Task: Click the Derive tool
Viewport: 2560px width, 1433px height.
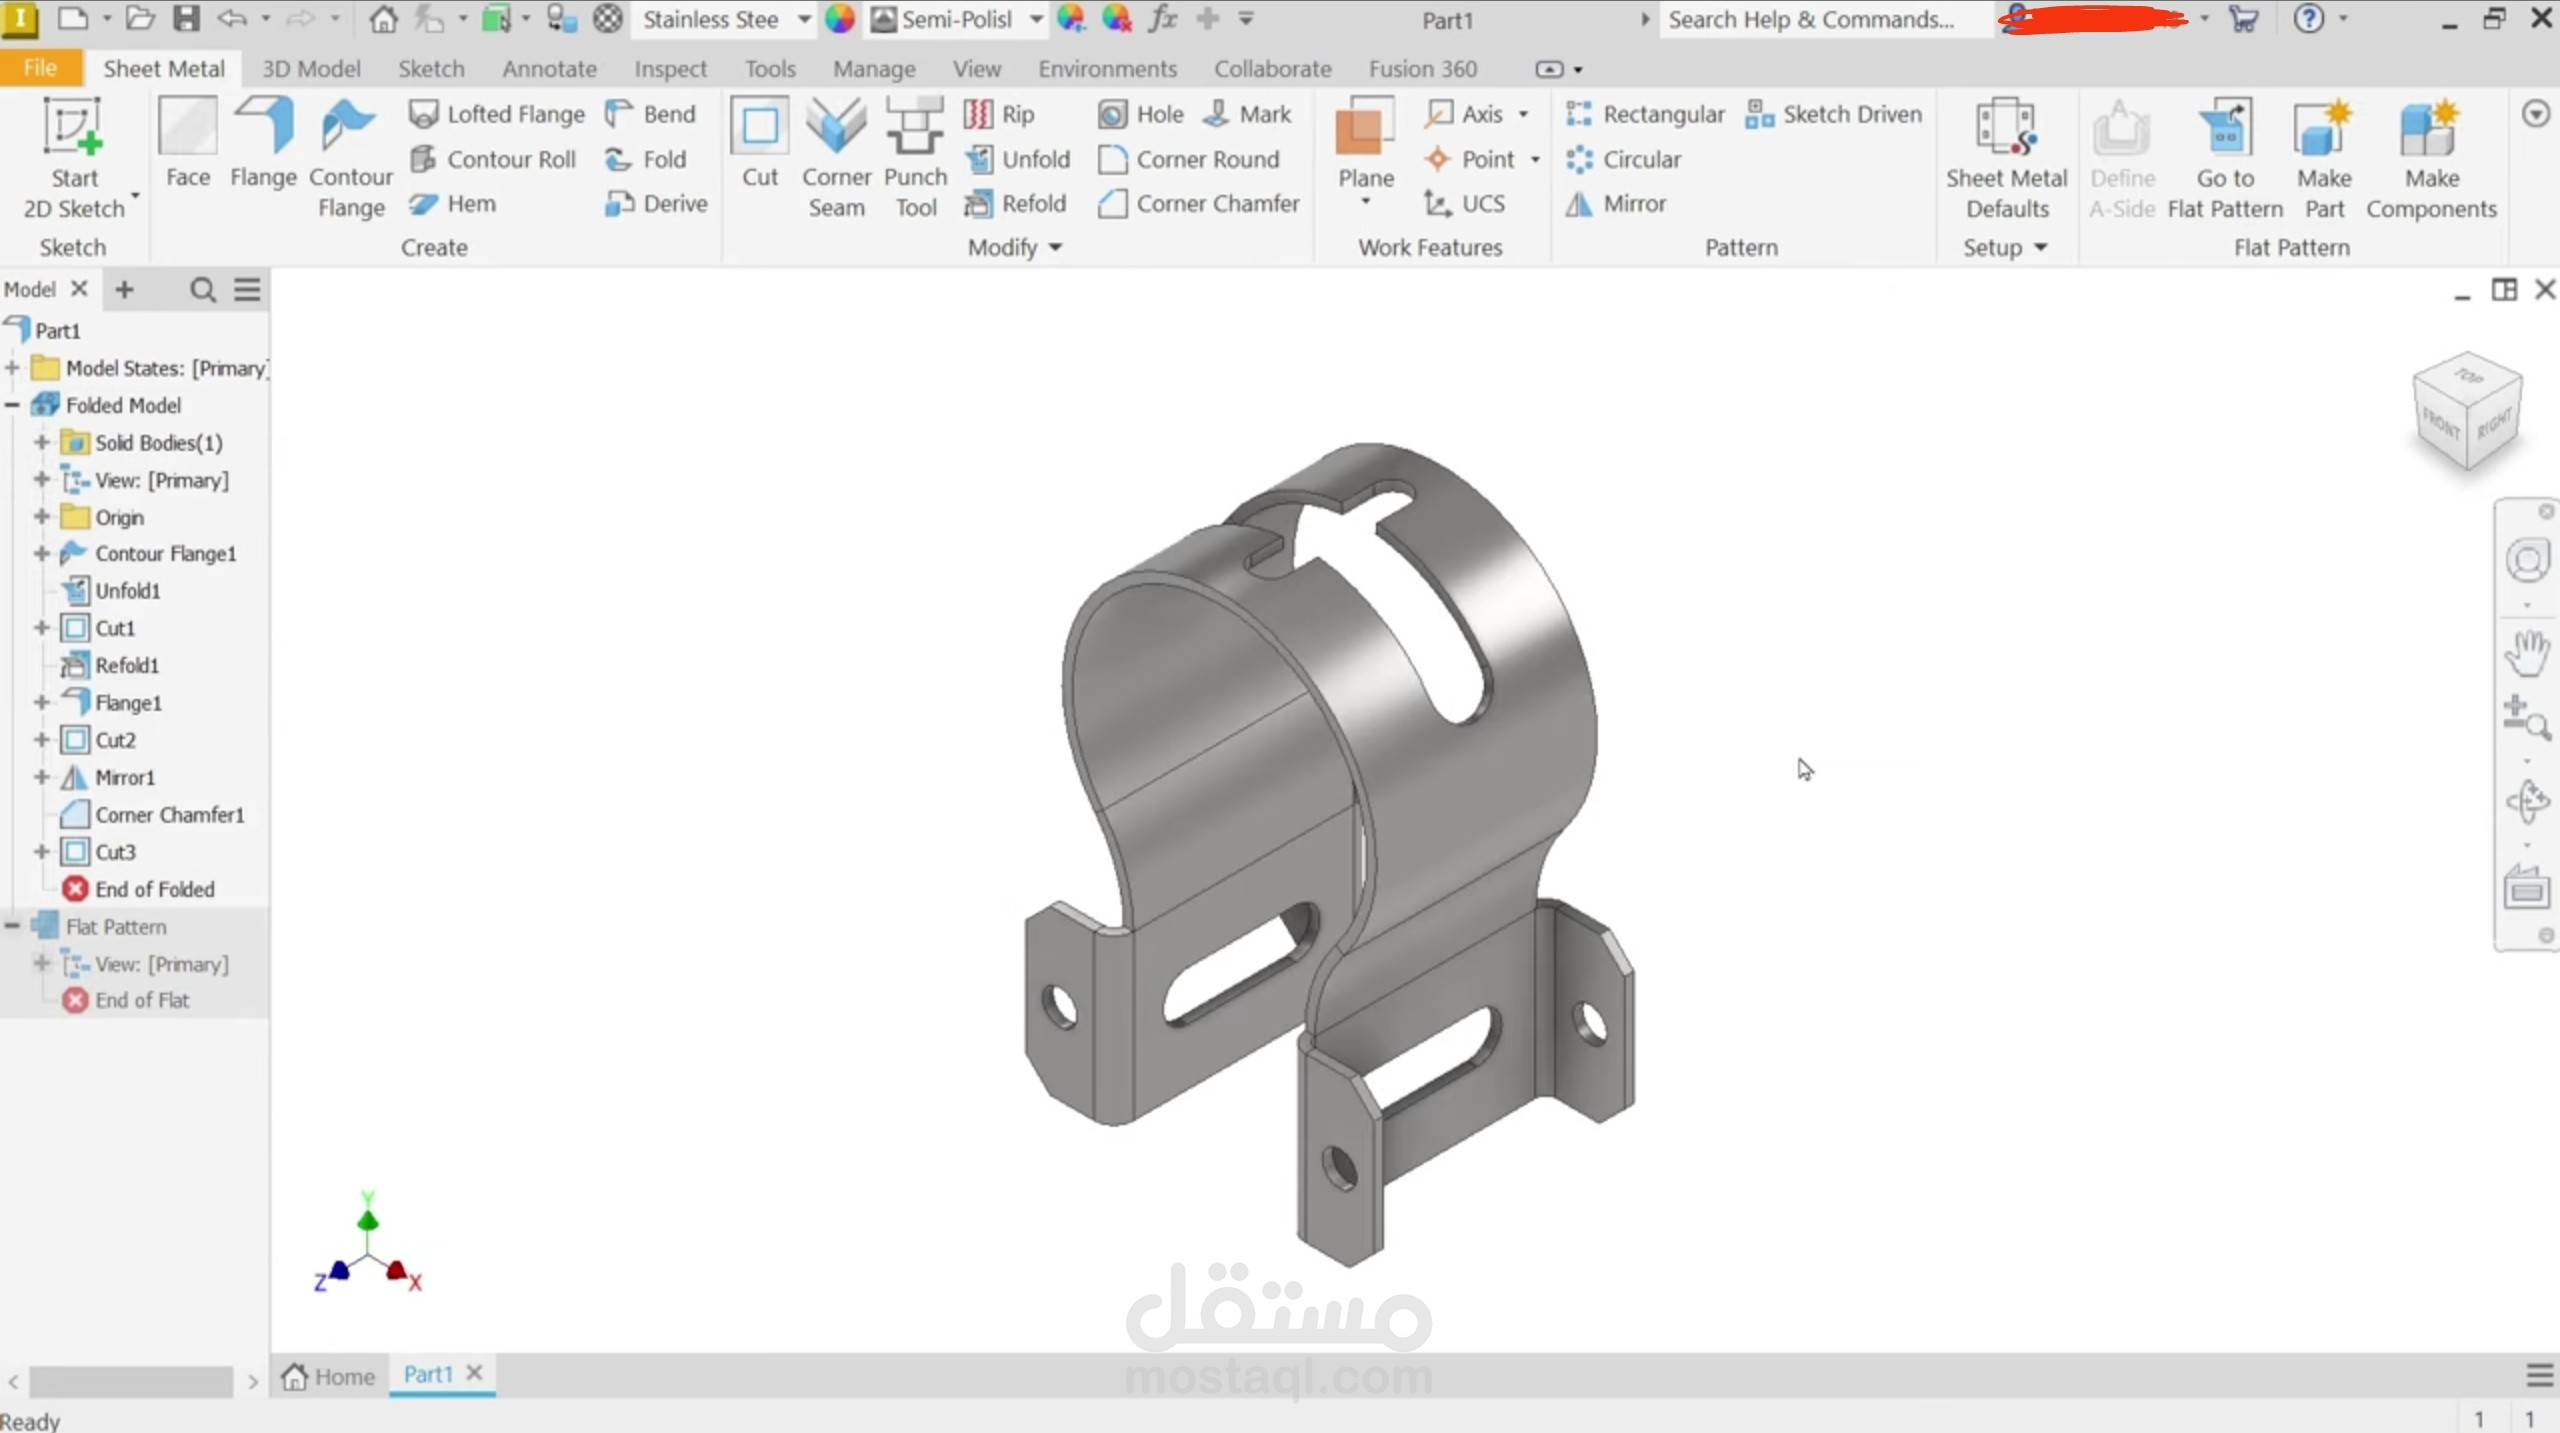Action: [x=656, y=204]
